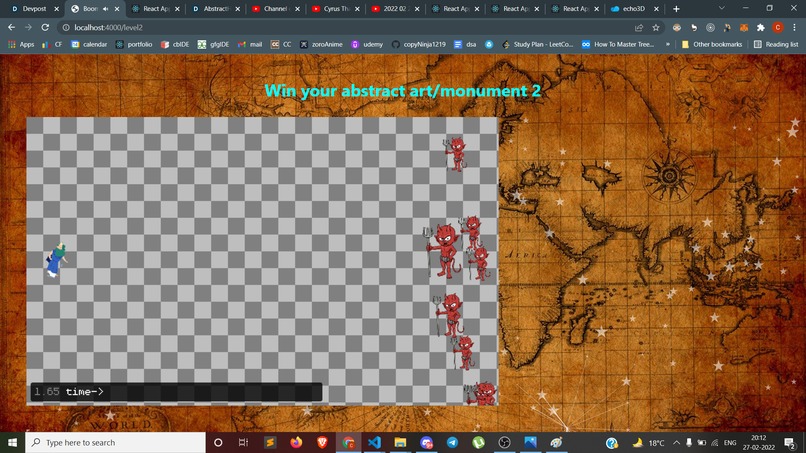
Task: Launch Brave browser from the taskbar
Action: (x=322, y=442)
